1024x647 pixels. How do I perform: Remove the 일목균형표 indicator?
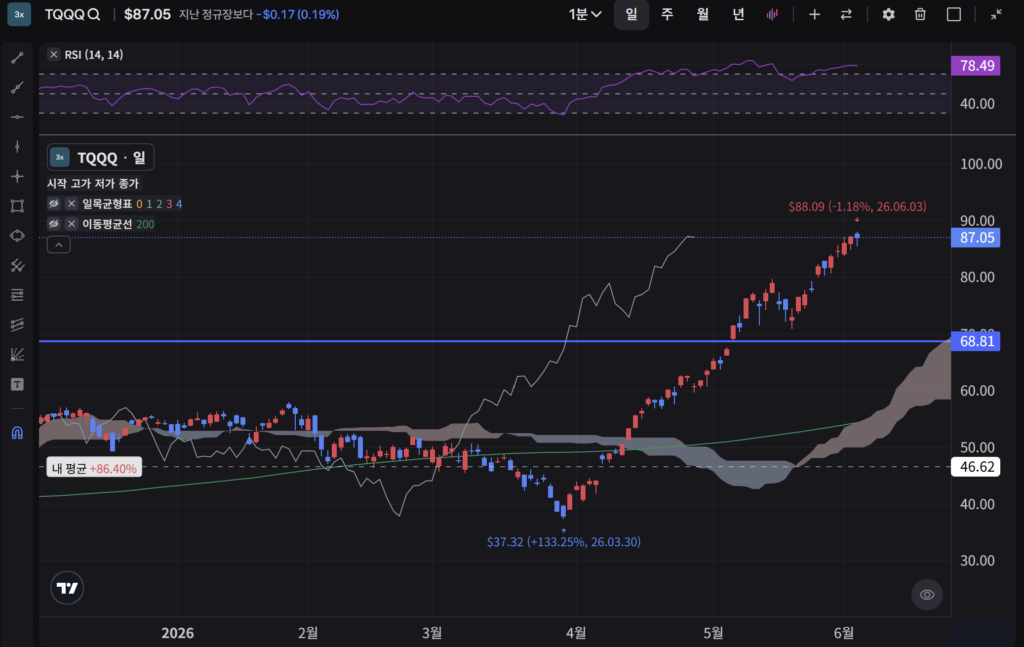coord(72,204)
